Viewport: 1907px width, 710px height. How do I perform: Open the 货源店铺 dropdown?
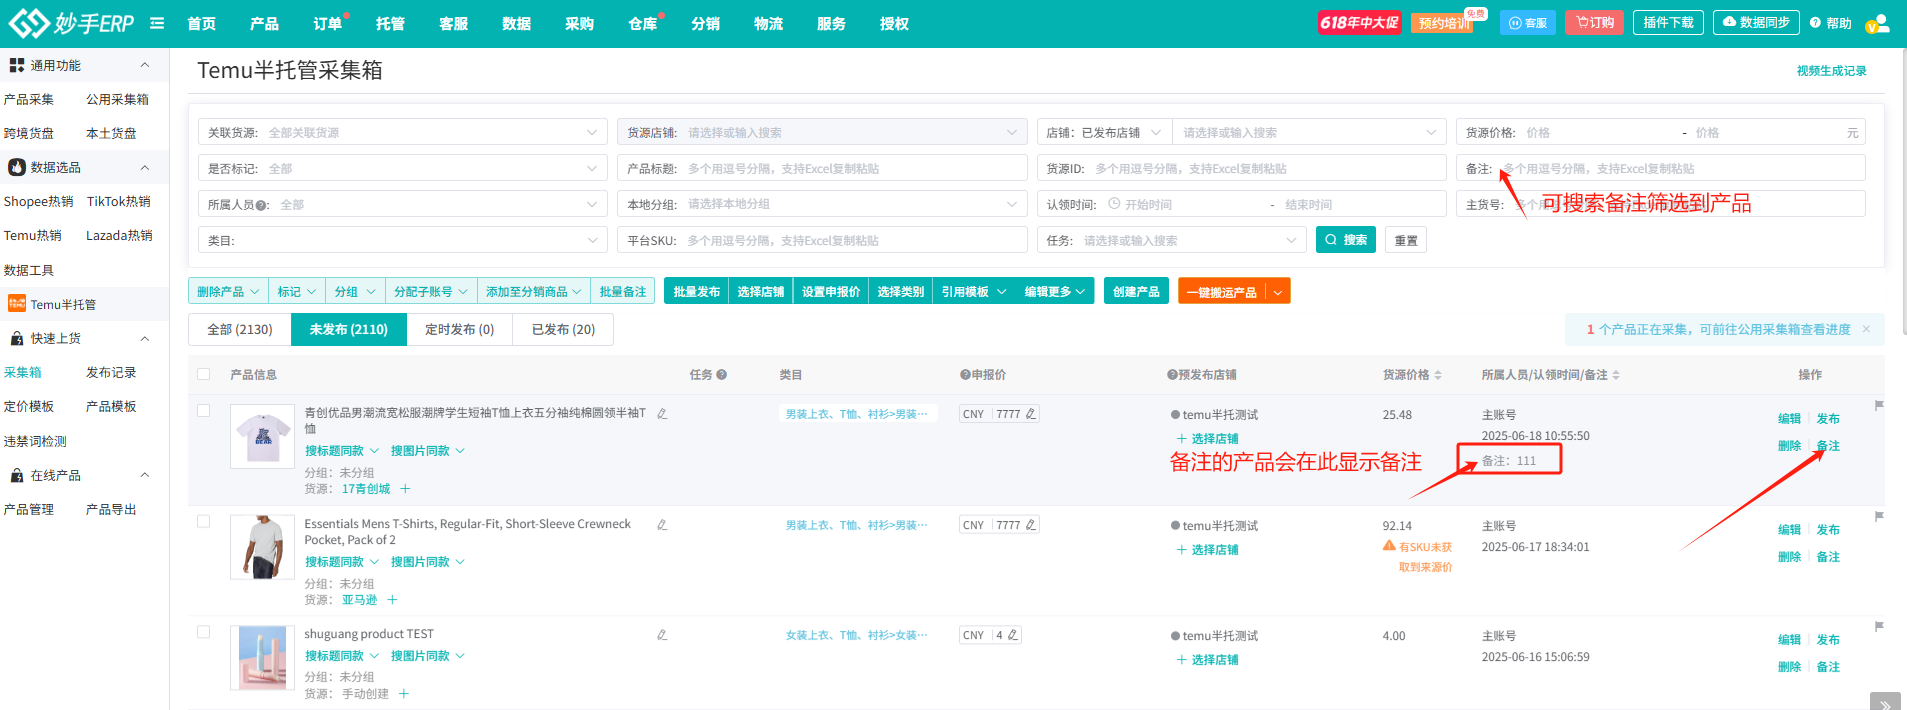822,132
